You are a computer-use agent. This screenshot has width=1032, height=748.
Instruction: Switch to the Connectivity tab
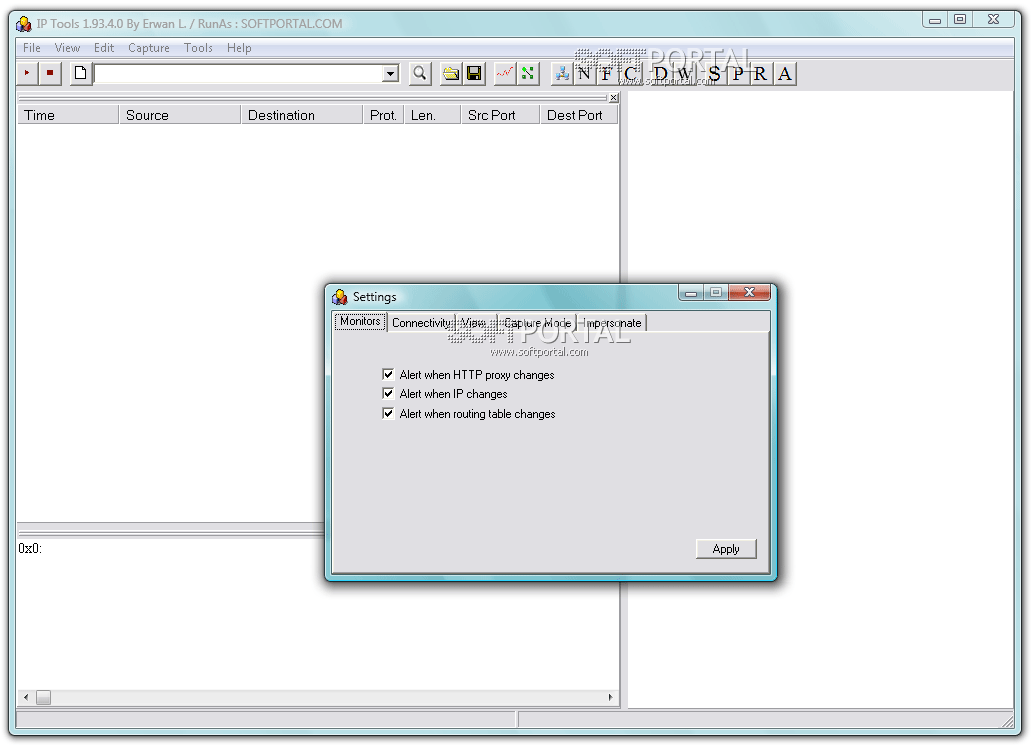click(421, 323)
